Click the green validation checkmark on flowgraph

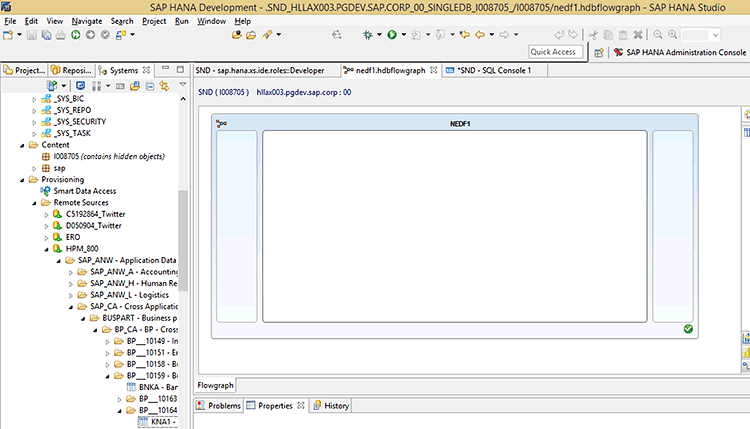(x=688, y=329)
